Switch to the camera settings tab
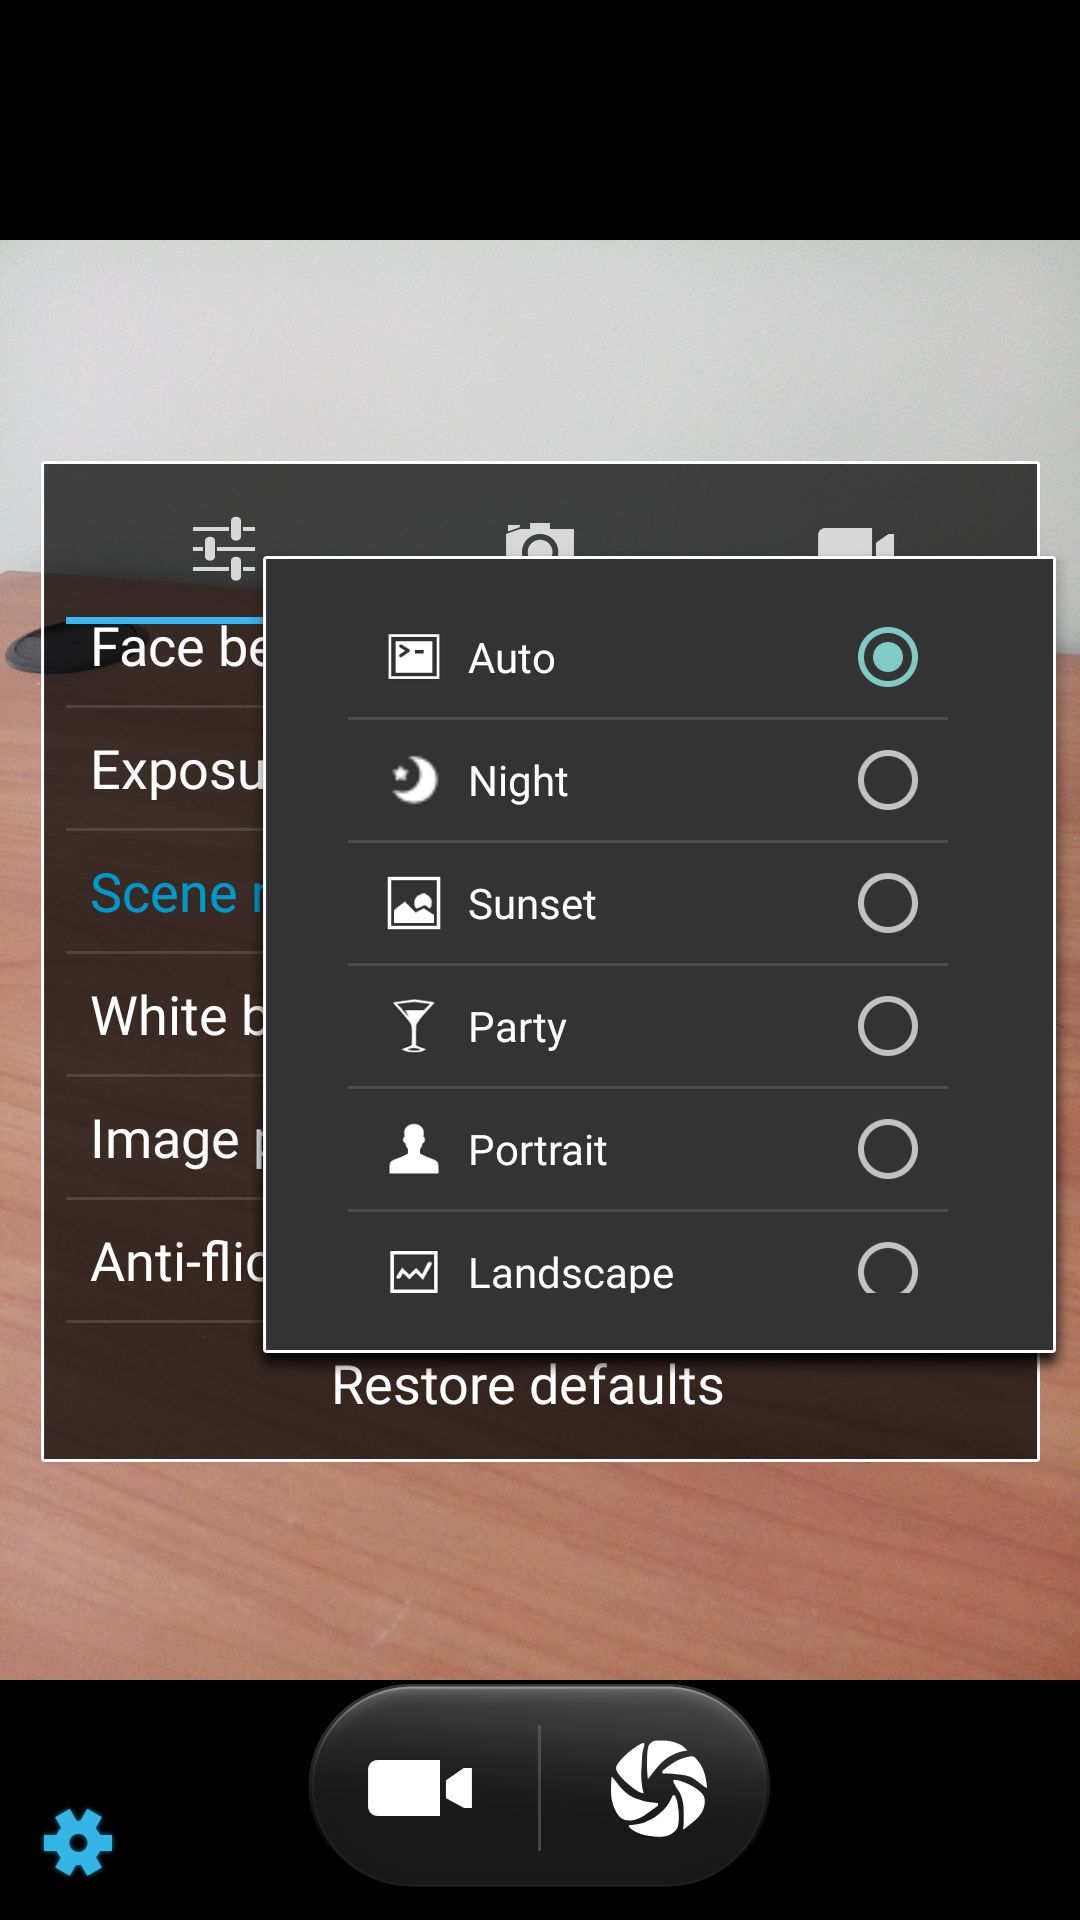Screen dimensions: 1080x1920 [x=540, y=541]
